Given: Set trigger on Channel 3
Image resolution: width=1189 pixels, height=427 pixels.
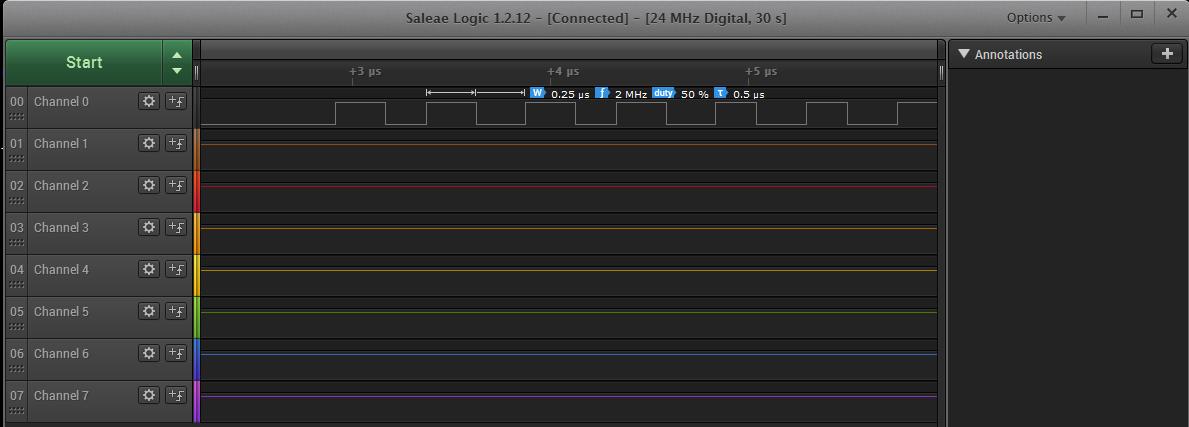Looking at the screenshot, I should point(176,227).
